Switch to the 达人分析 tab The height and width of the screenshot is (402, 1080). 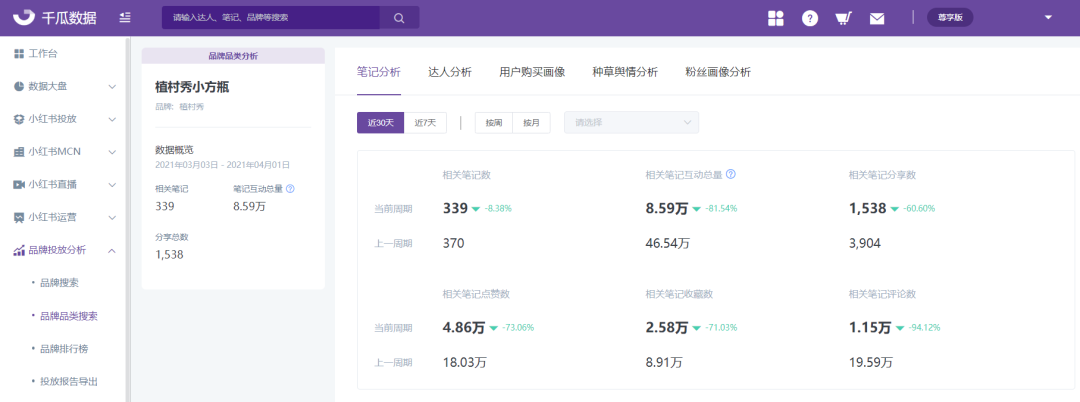pos(450,72)
